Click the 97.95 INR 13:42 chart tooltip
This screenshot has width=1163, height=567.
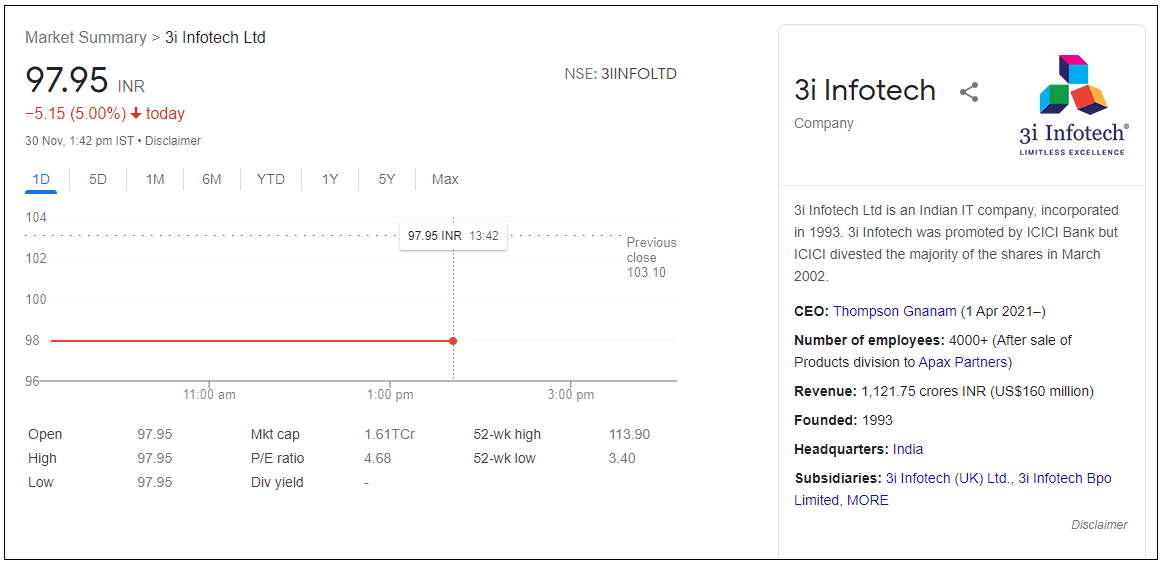click(x=453, y=236)
